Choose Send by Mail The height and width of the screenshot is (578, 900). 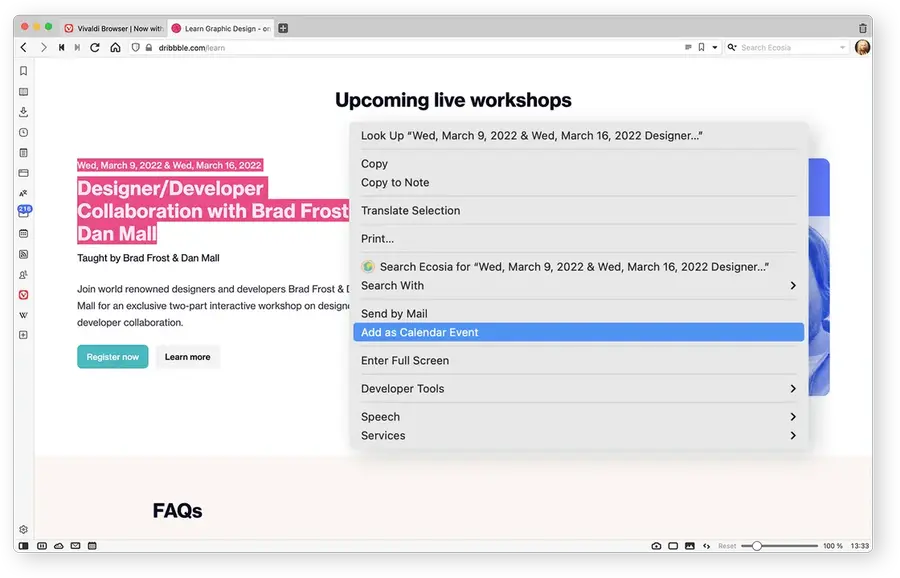579,313
